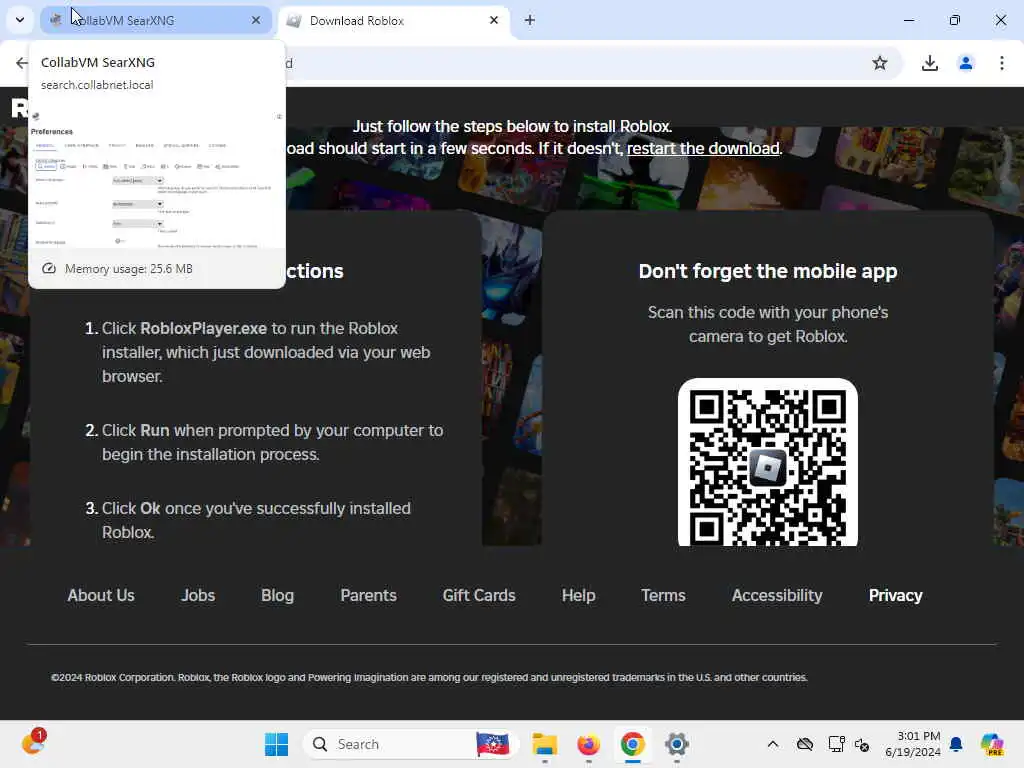Open the notification bell icon

[x=956, y=744]
